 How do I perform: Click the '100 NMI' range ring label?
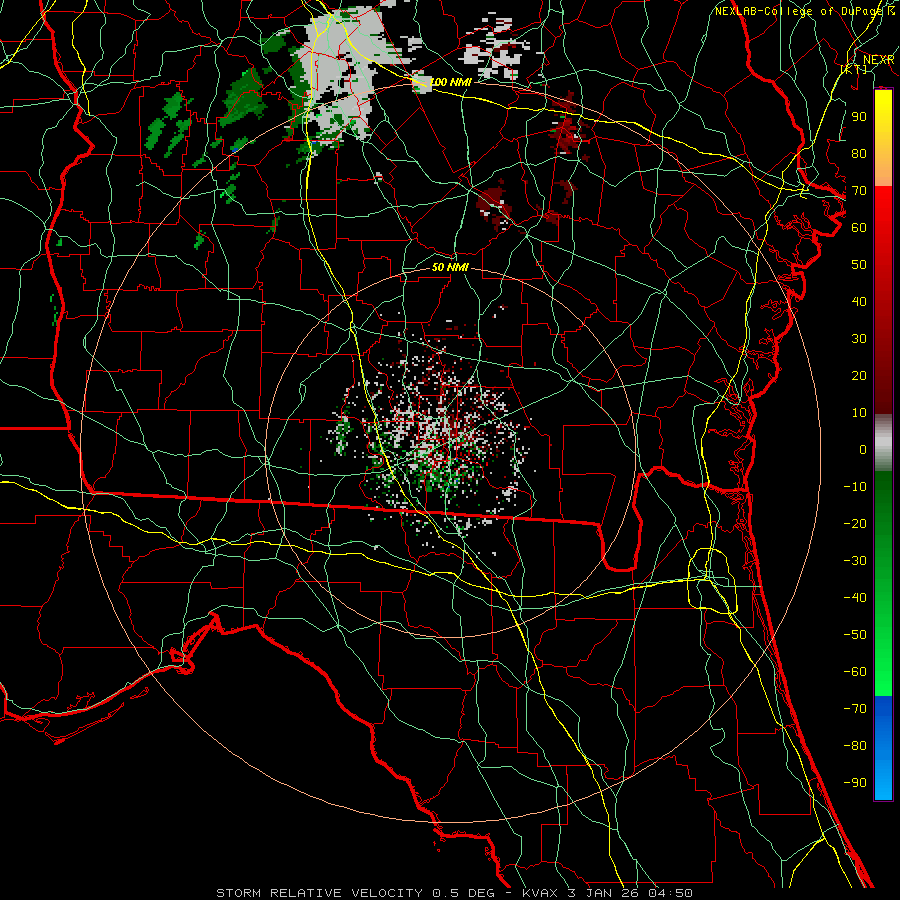click(450, 82)
